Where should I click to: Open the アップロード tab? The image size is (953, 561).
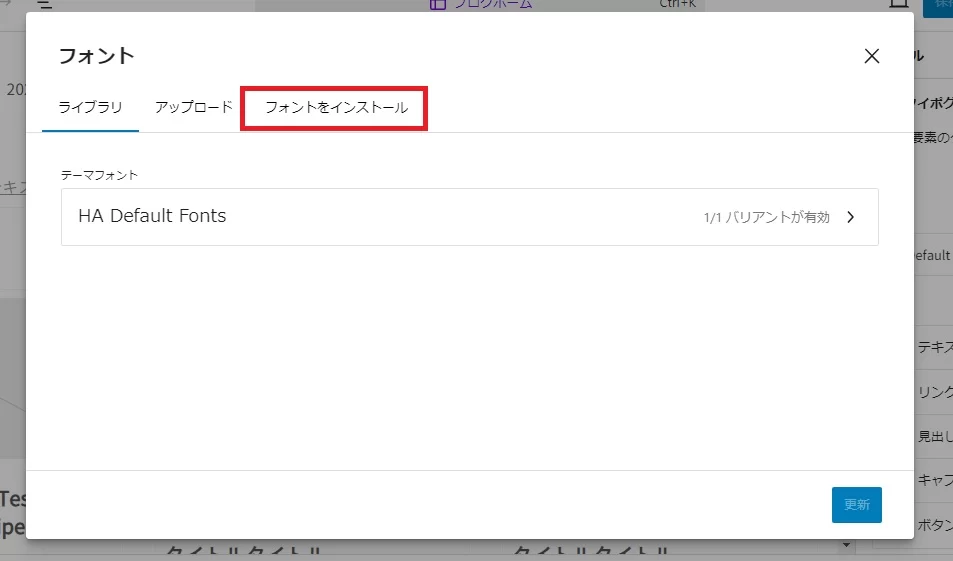point(194,108)
